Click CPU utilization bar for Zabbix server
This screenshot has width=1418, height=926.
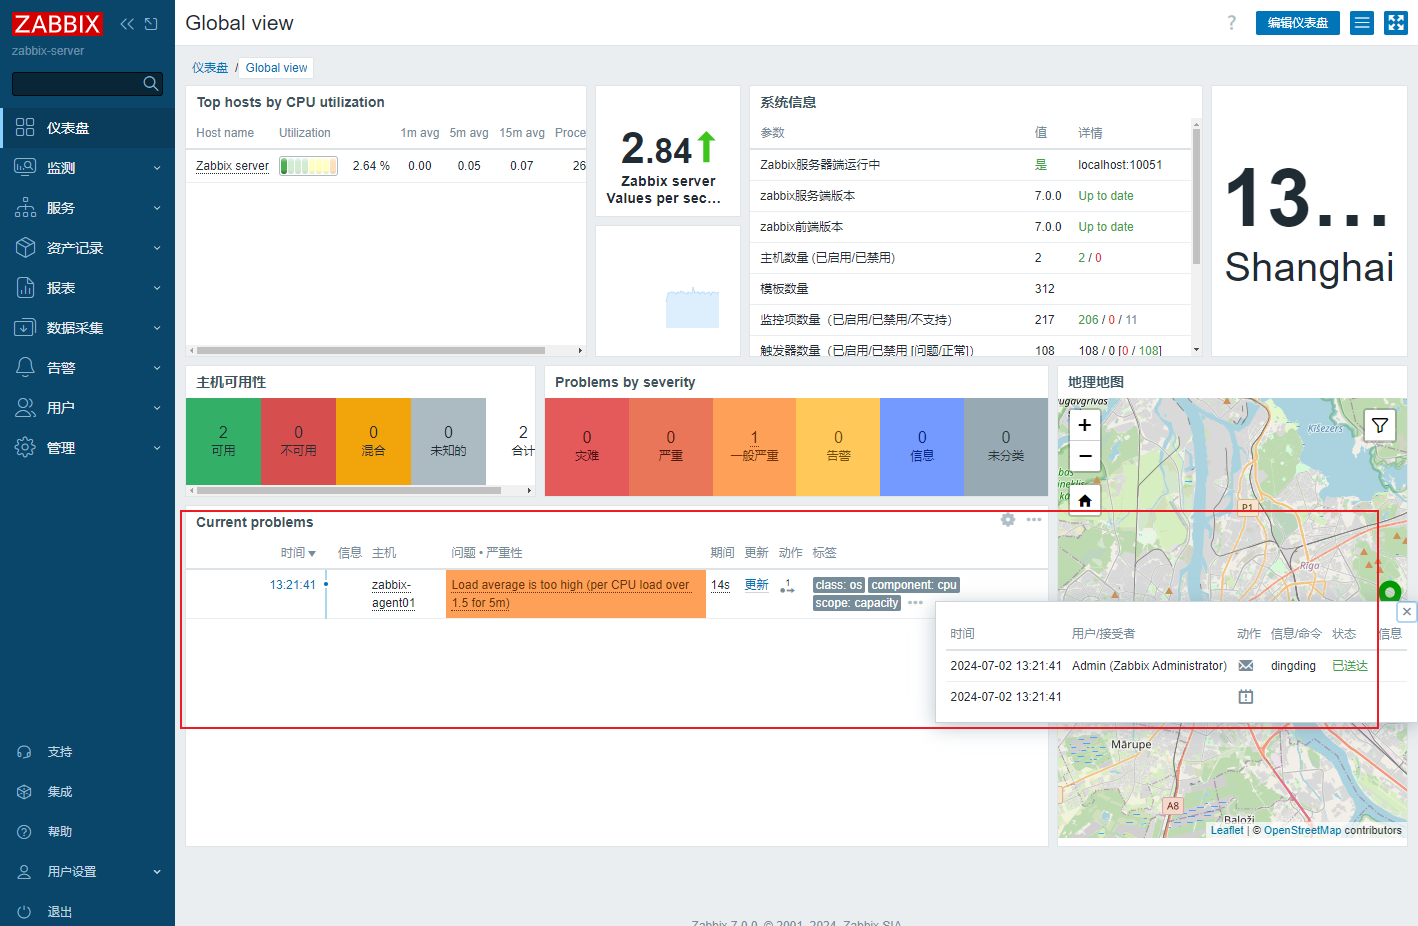point(308,166)
